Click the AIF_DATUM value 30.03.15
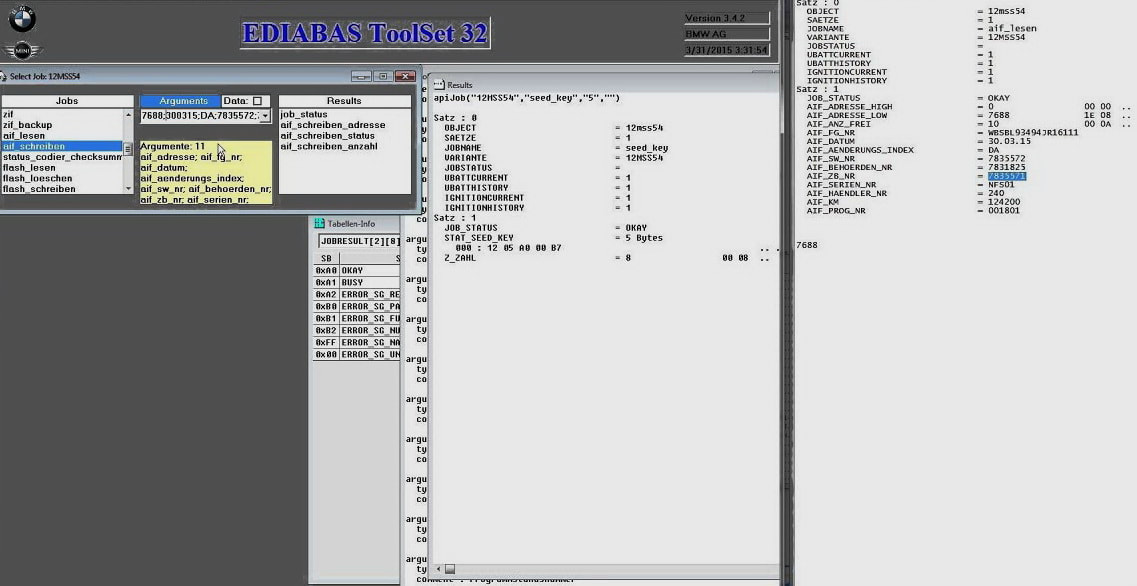1137x586 pixels. (x=1009, y=141)
